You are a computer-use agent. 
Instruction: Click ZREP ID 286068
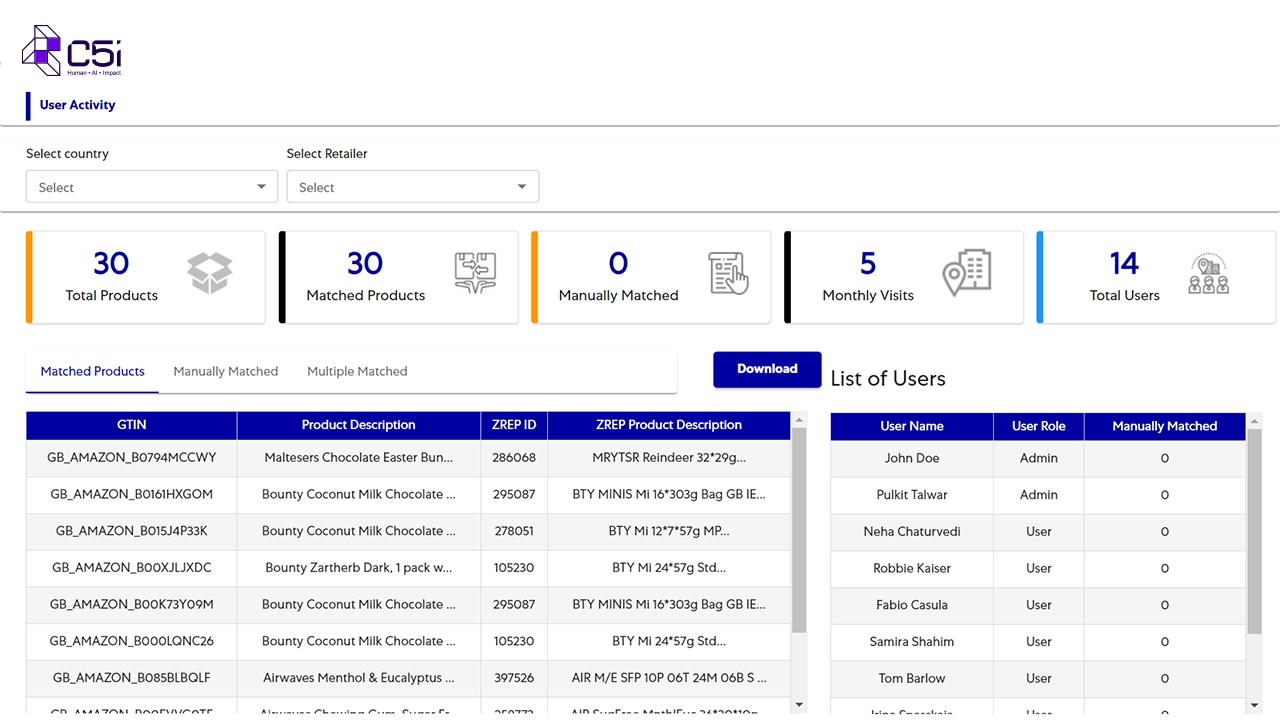[514, 458]
